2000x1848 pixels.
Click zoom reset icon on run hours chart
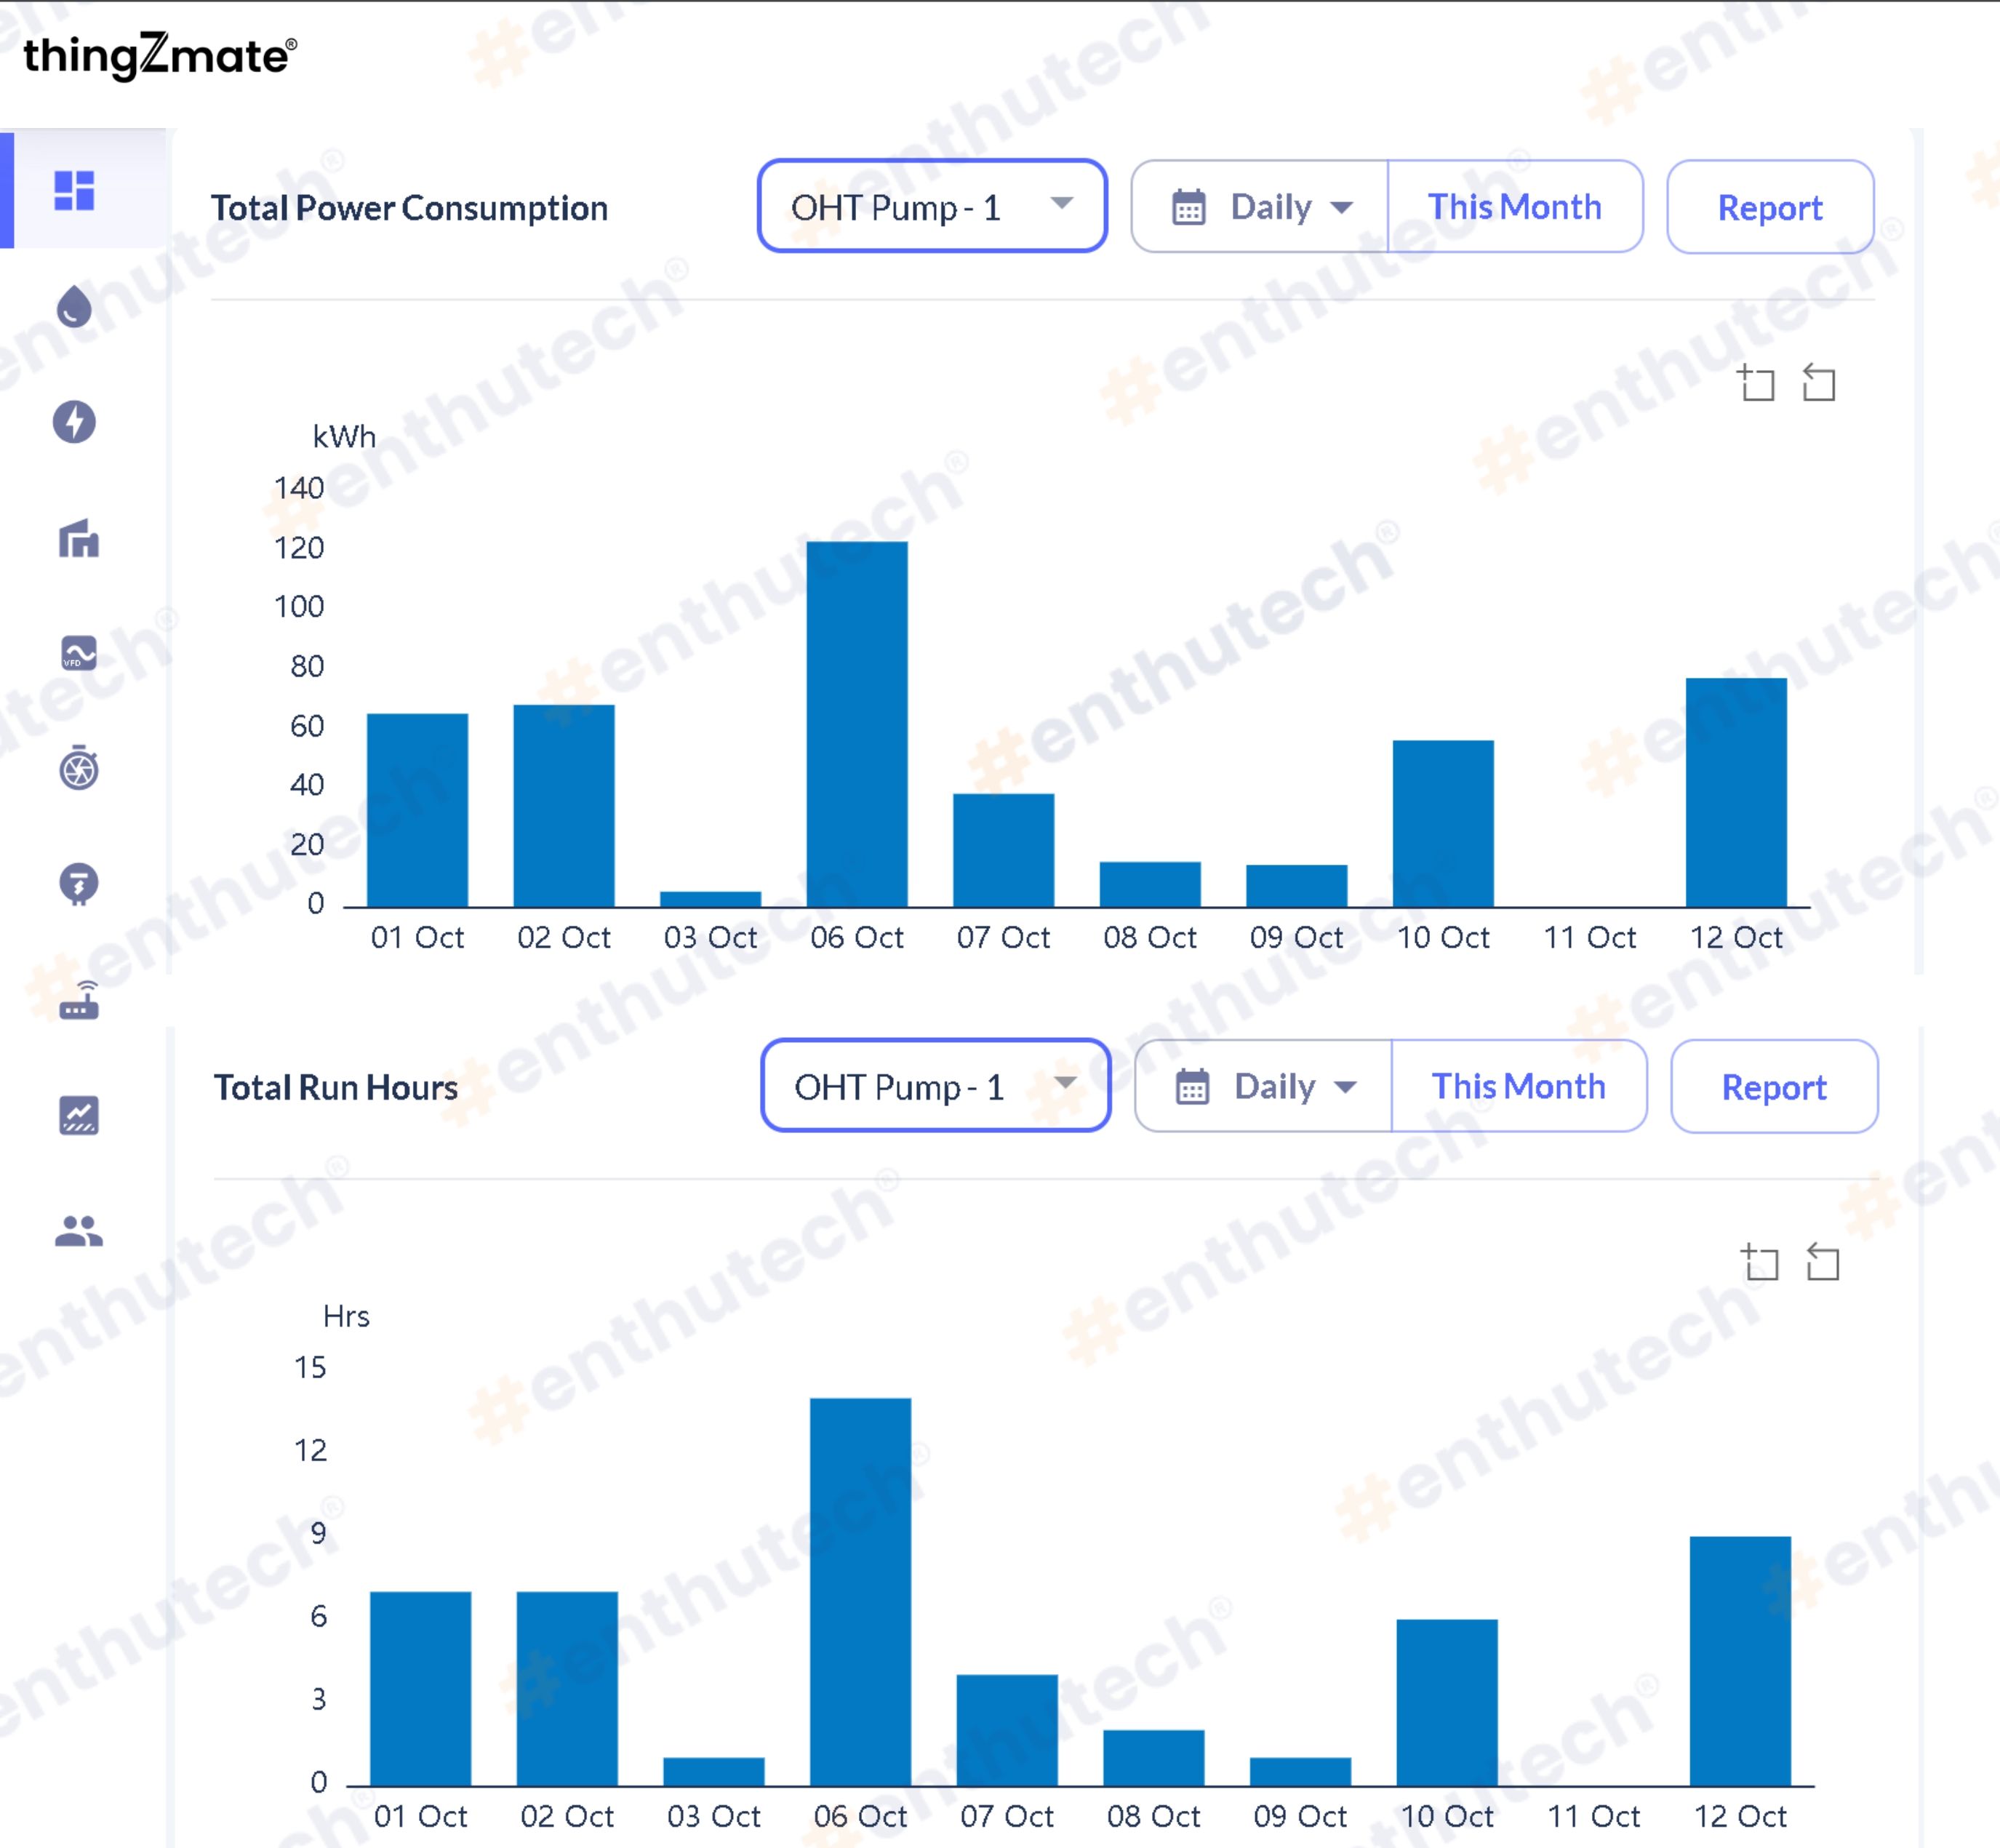pos(1822,1262)
